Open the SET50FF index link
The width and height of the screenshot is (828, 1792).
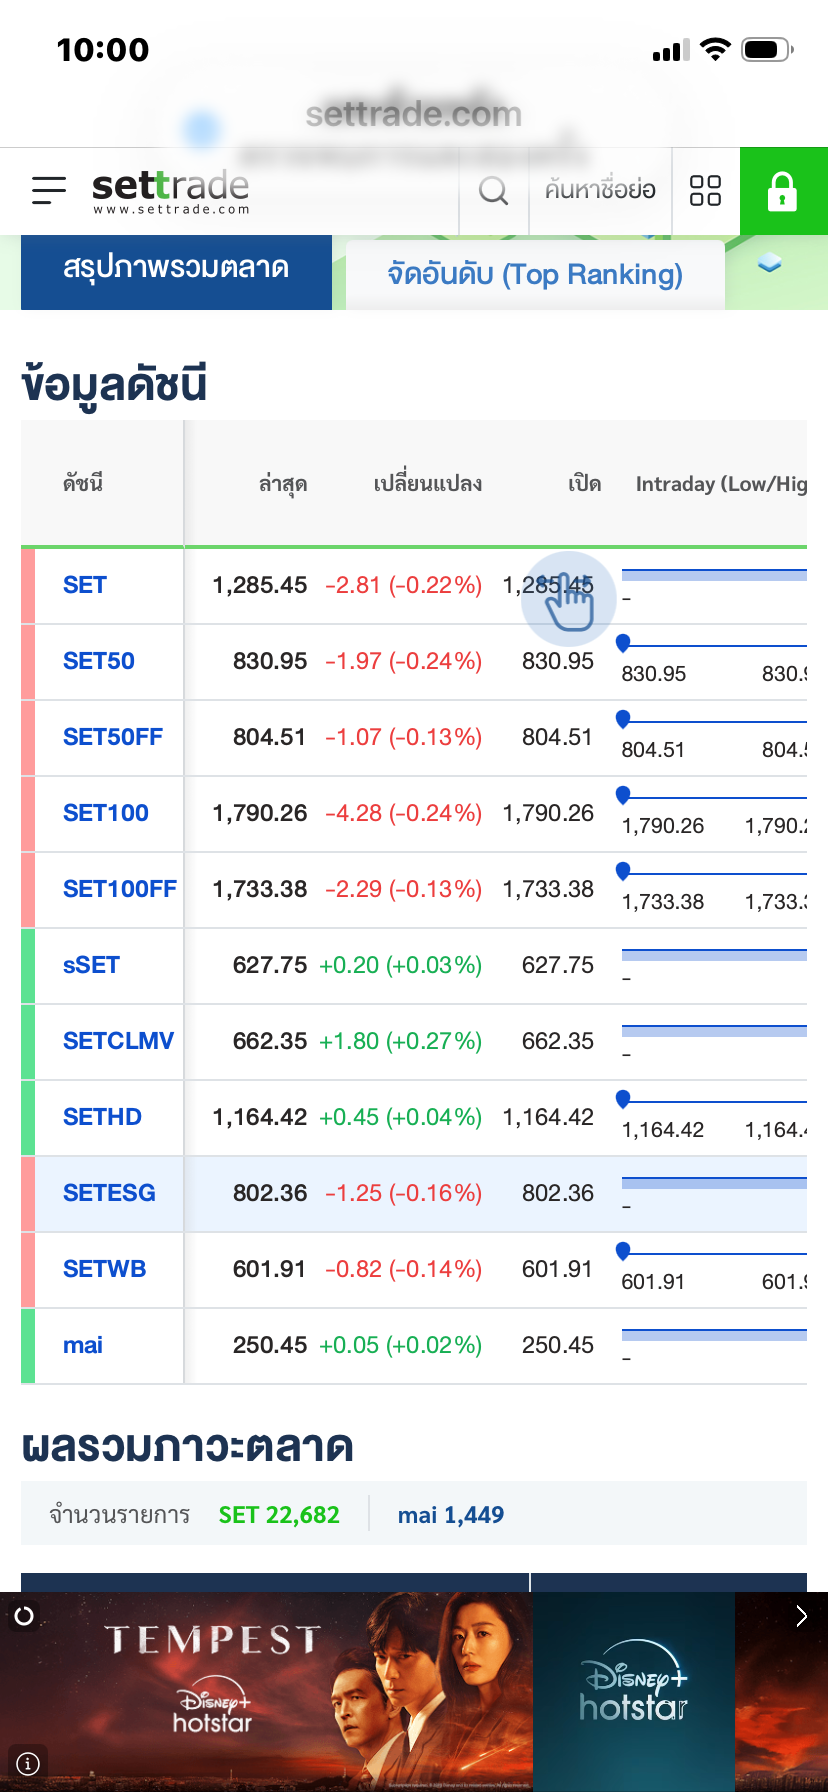click(x=113, y=737)
